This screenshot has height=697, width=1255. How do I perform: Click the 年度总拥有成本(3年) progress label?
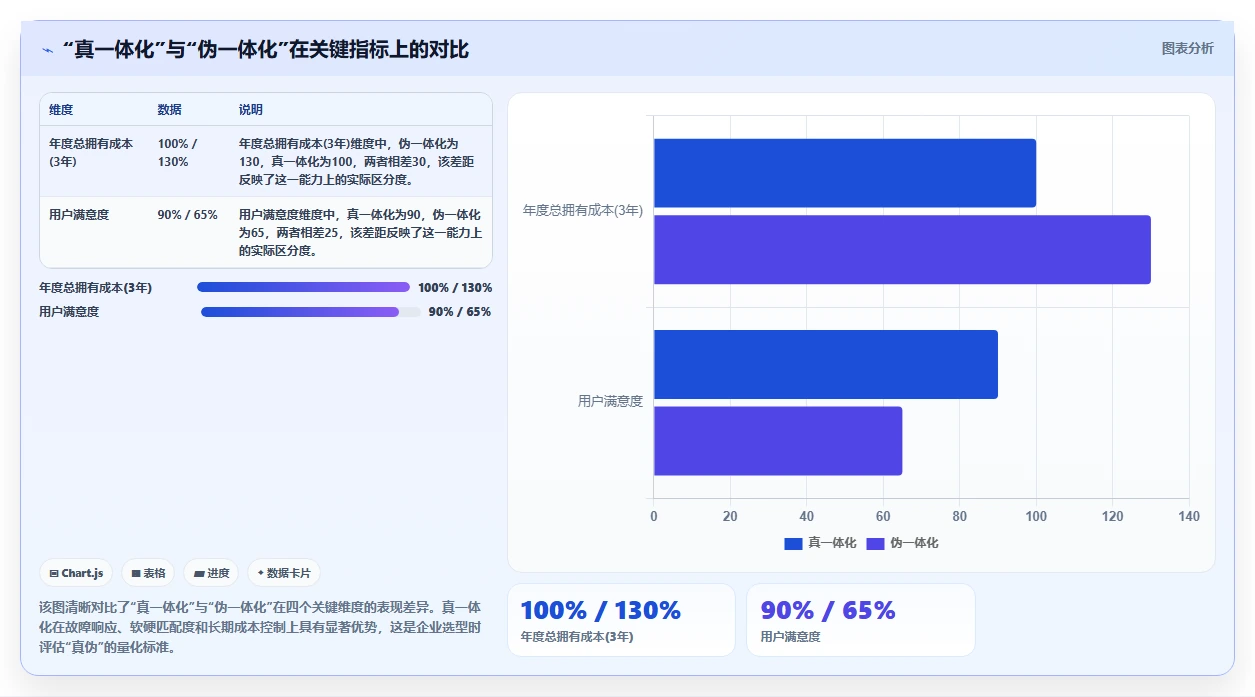96,288
